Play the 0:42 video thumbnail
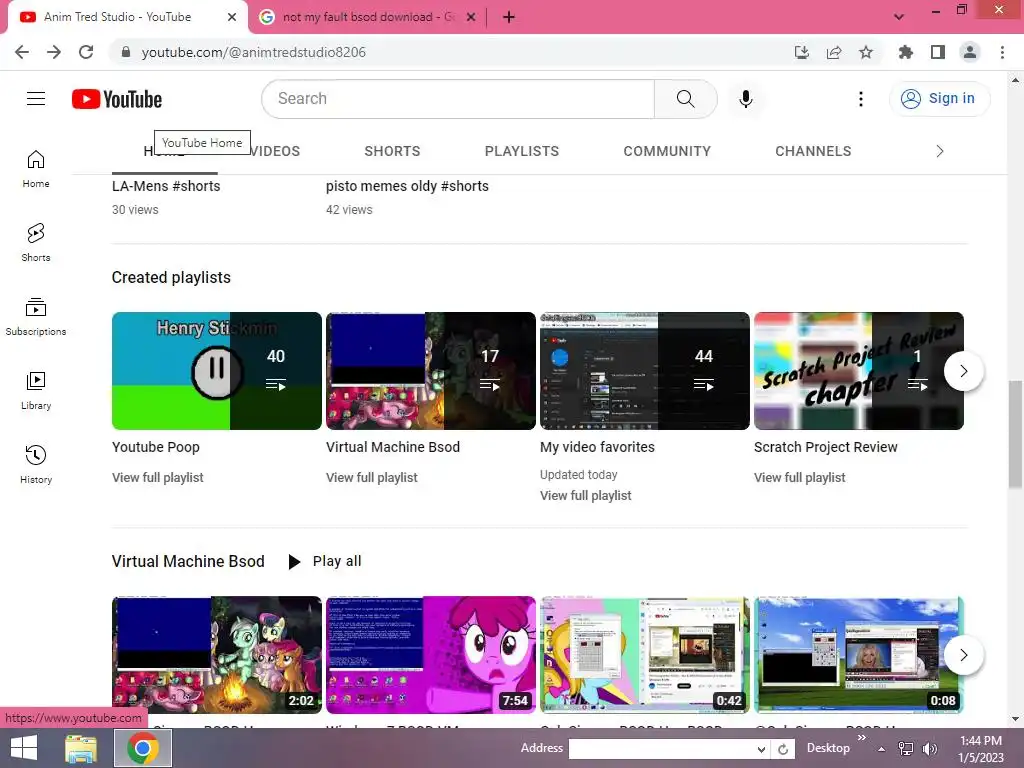 (645, 655)
